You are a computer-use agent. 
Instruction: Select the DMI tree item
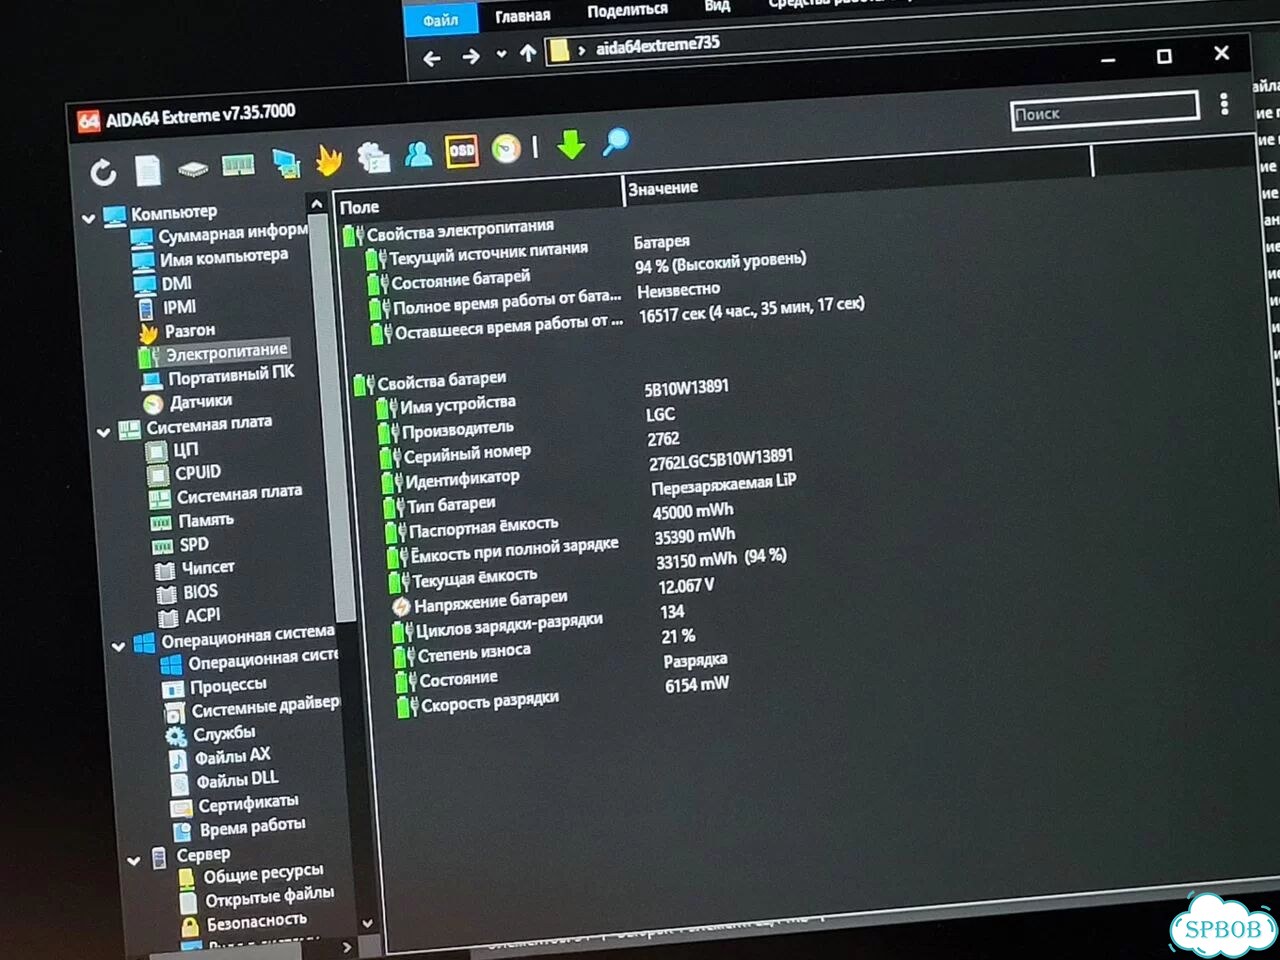click(x=163, y=283)
